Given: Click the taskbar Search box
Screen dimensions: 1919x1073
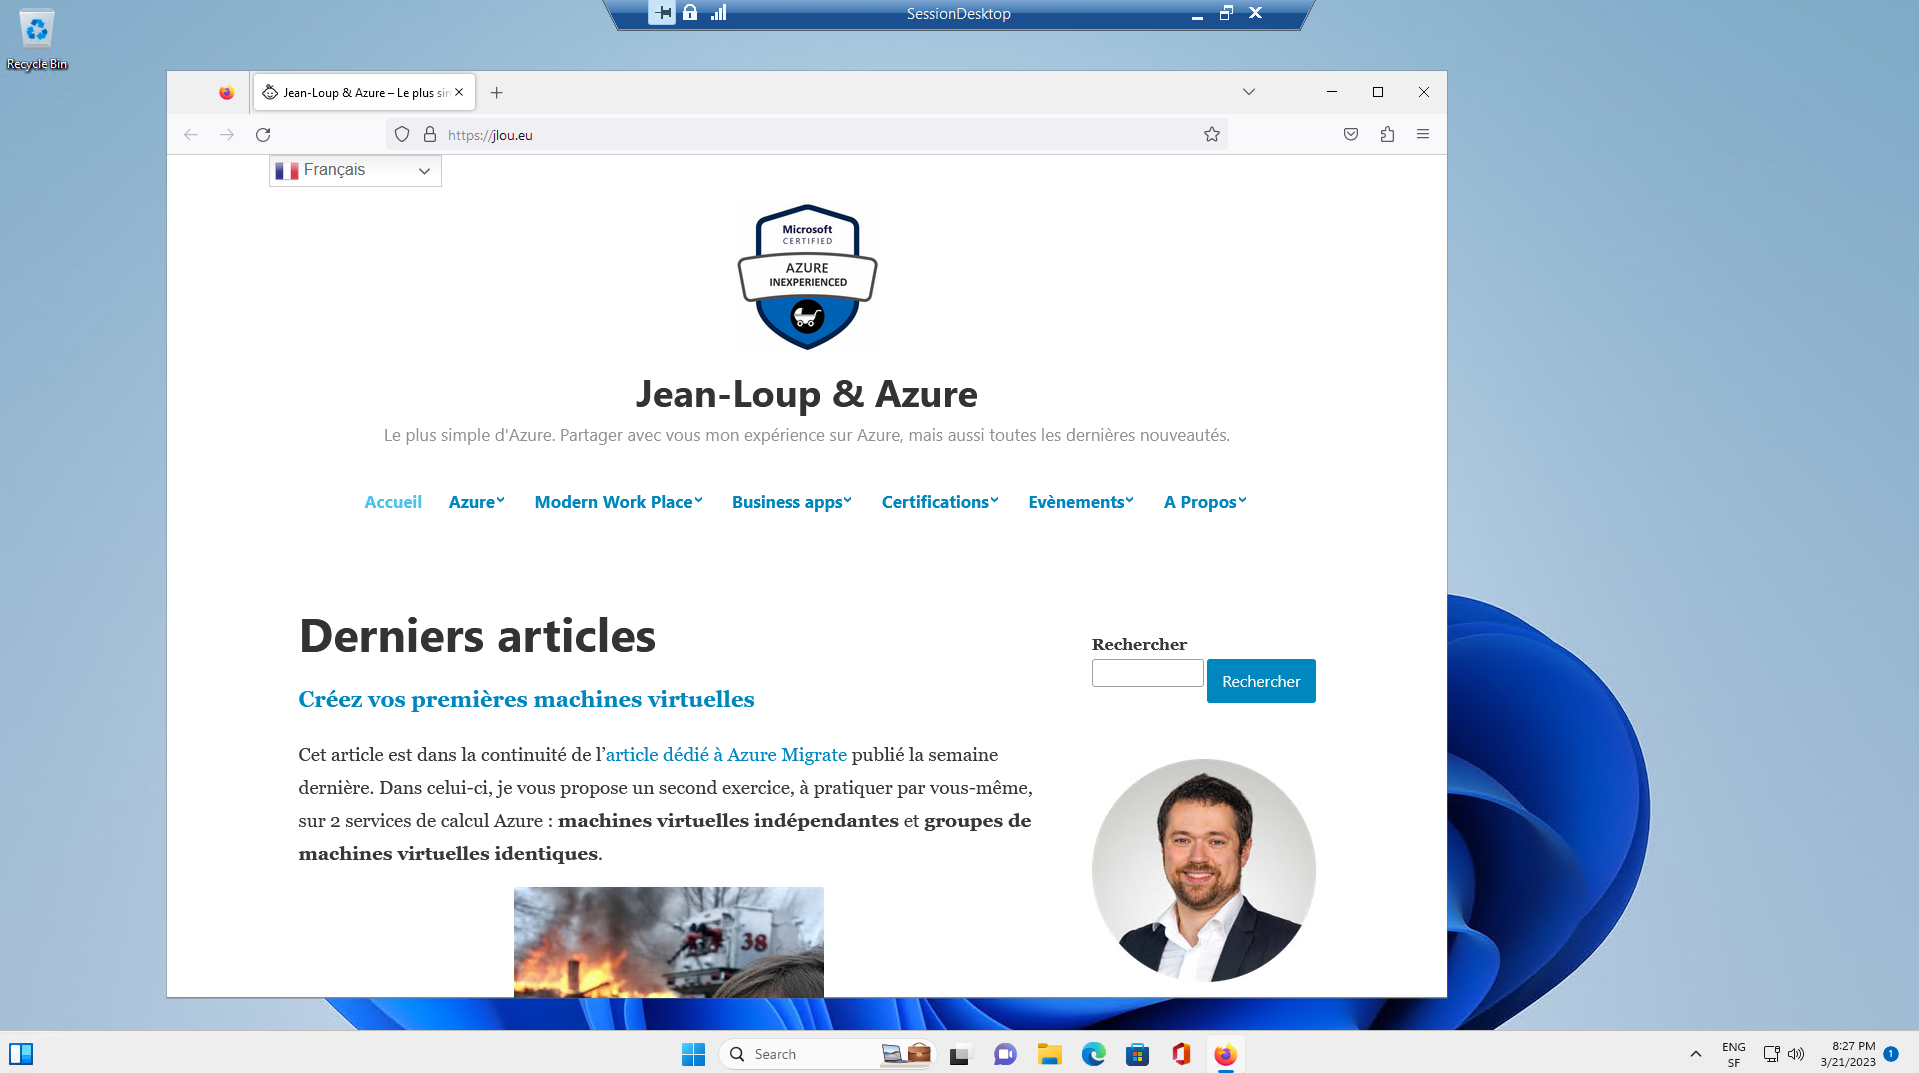Looking at the screenshot, I should pyautogui.click(x=828, y=1054).
